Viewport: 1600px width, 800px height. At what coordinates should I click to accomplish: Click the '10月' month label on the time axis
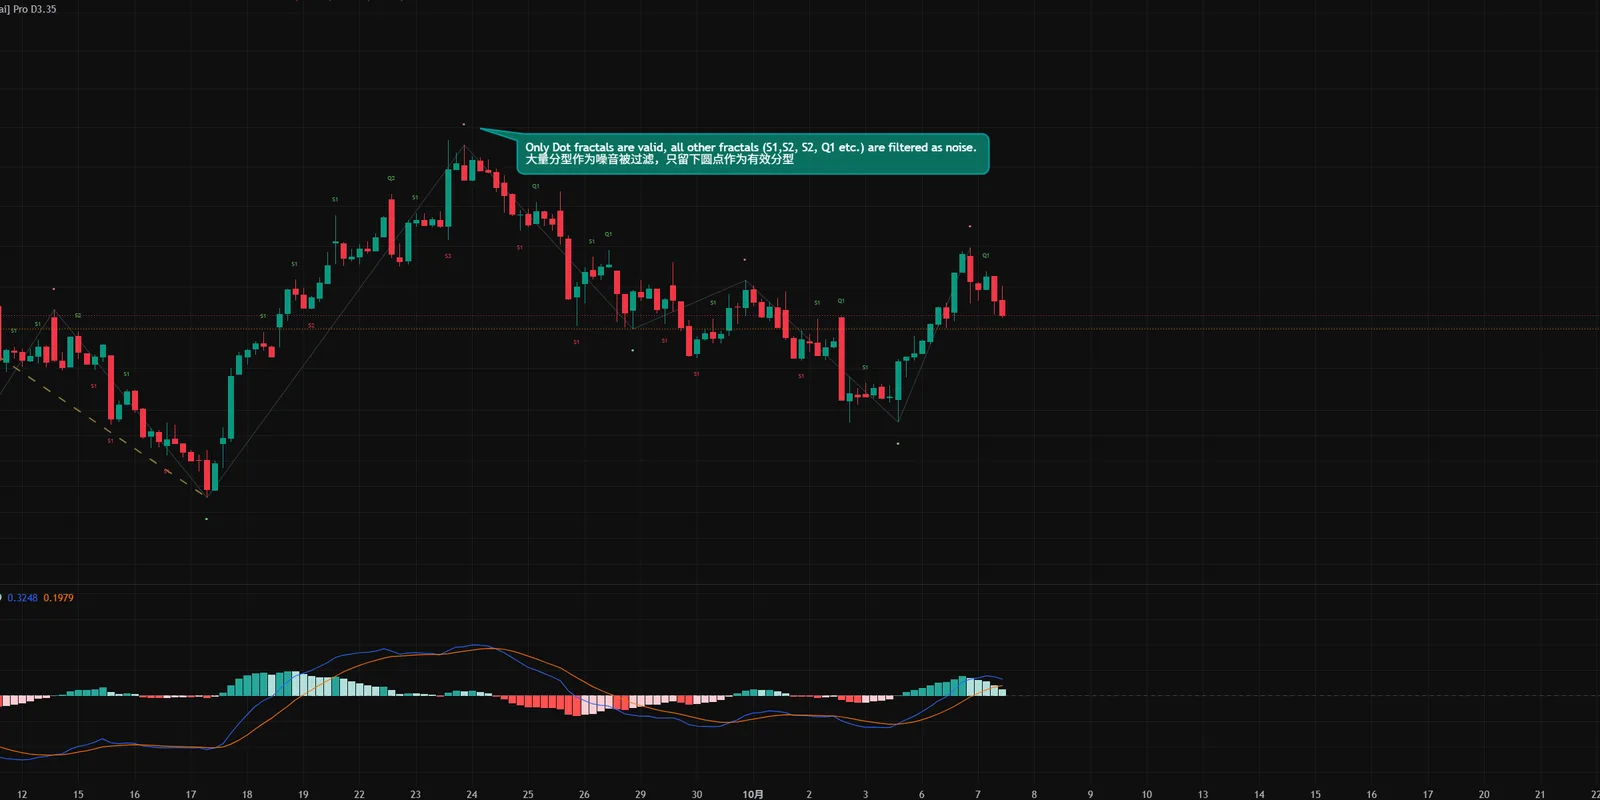pyautogui.click(x=753, y=794)
